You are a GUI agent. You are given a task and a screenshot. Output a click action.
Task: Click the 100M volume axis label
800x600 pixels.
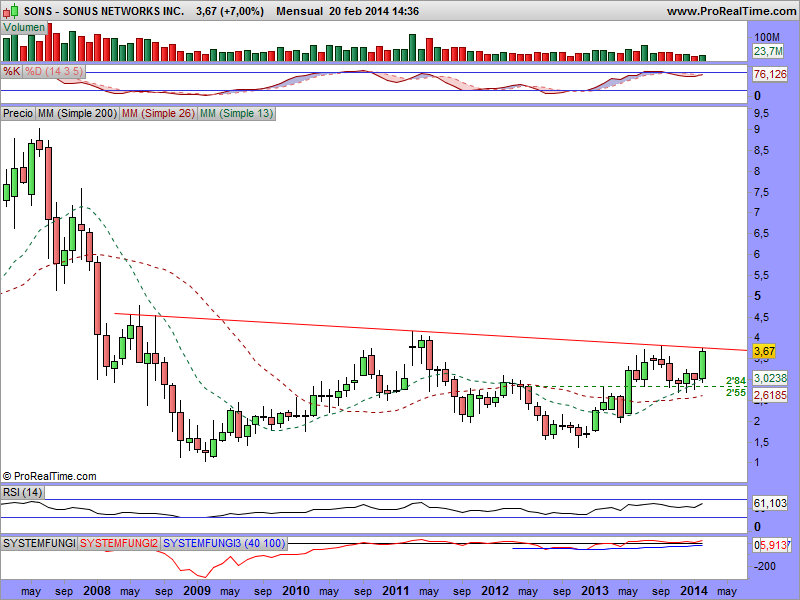coord(767,37)
